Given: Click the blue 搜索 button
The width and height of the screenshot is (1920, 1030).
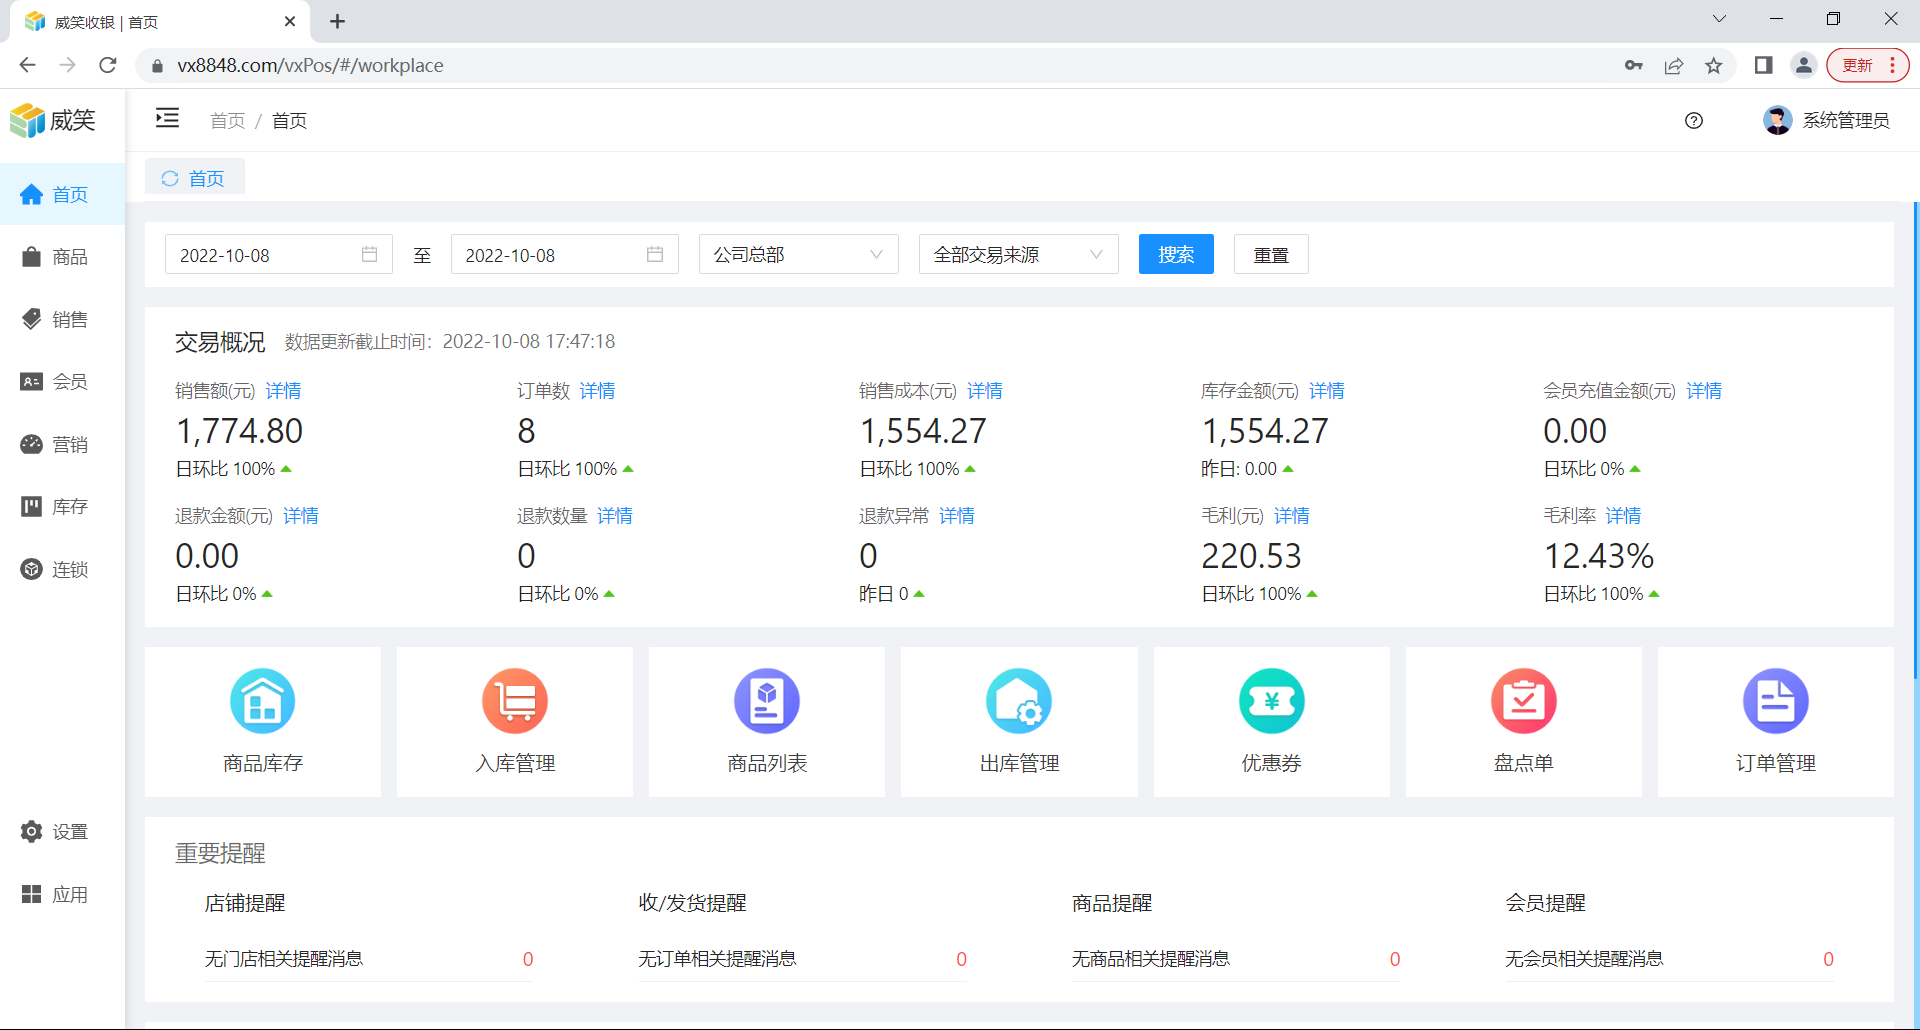Looking at the screenshot, I should point(1176,255).
